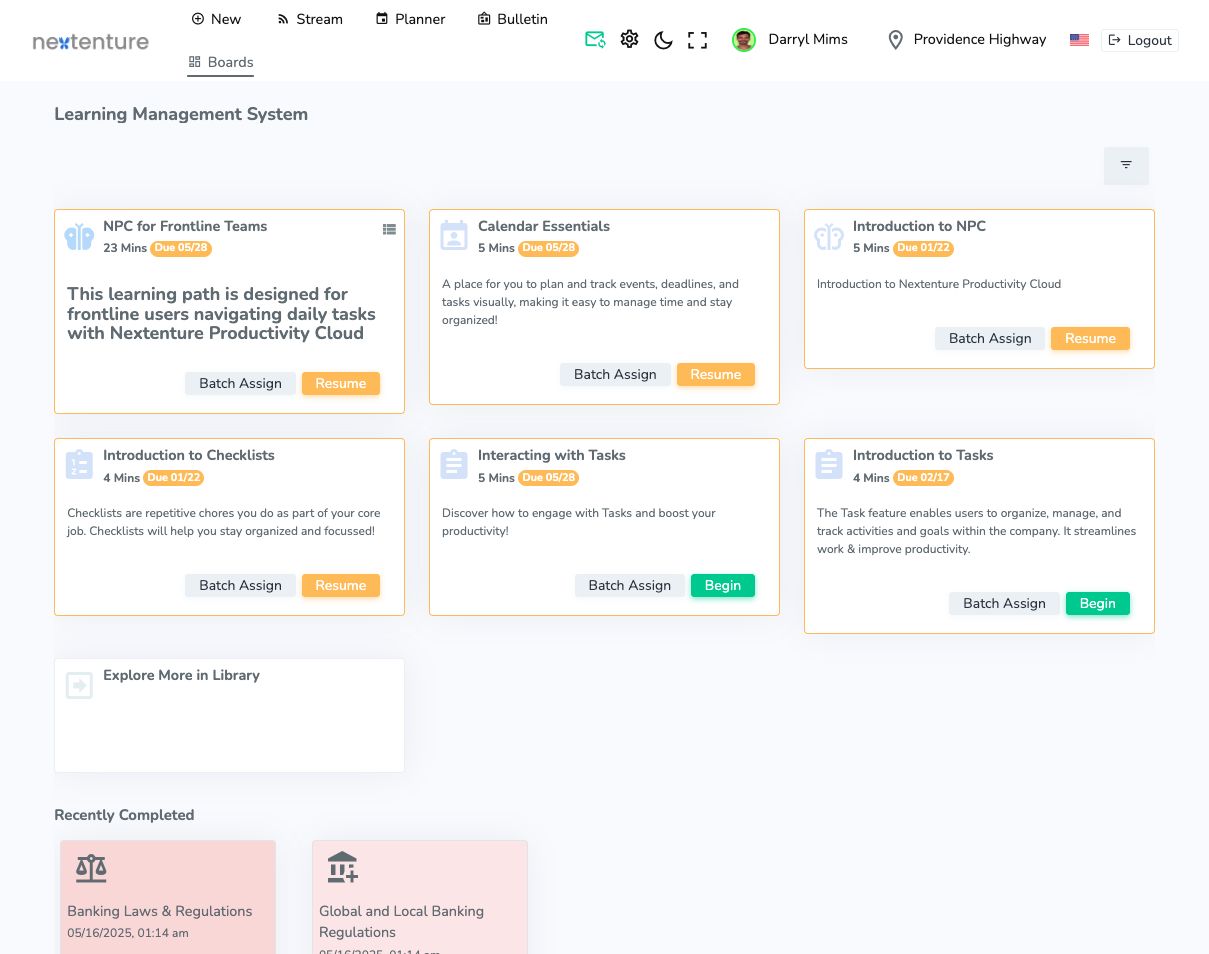The width and height of the screenshot is (1209, 954).
Task: Open the US flag language selector
Action: [1079, 40]
